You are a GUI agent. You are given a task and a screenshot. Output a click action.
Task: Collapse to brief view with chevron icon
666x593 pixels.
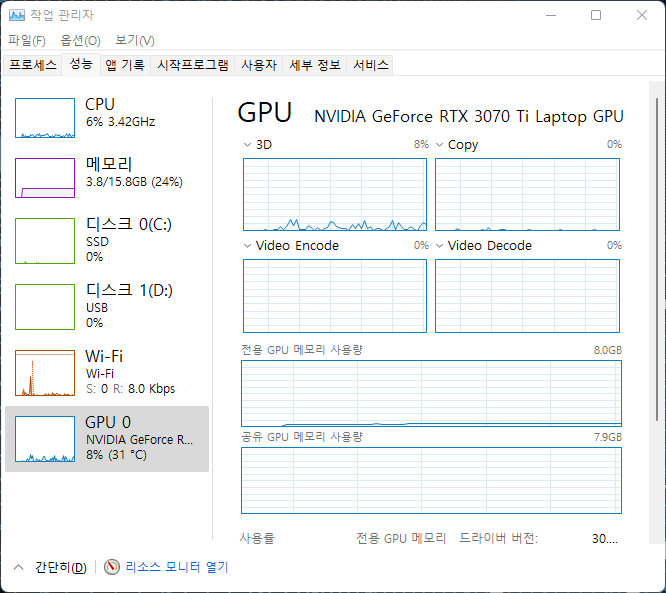[18, 567]
